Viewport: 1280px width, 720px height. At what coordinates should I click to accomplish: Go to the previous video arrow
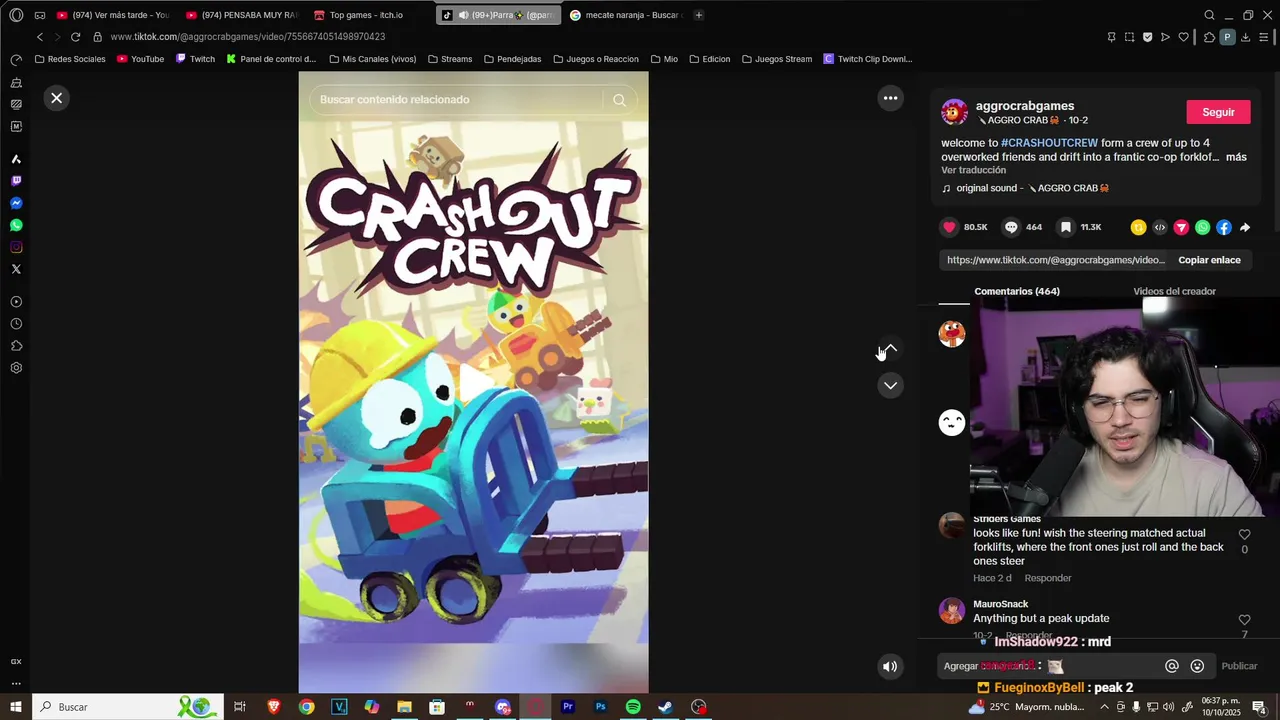[x=890, y=349]
